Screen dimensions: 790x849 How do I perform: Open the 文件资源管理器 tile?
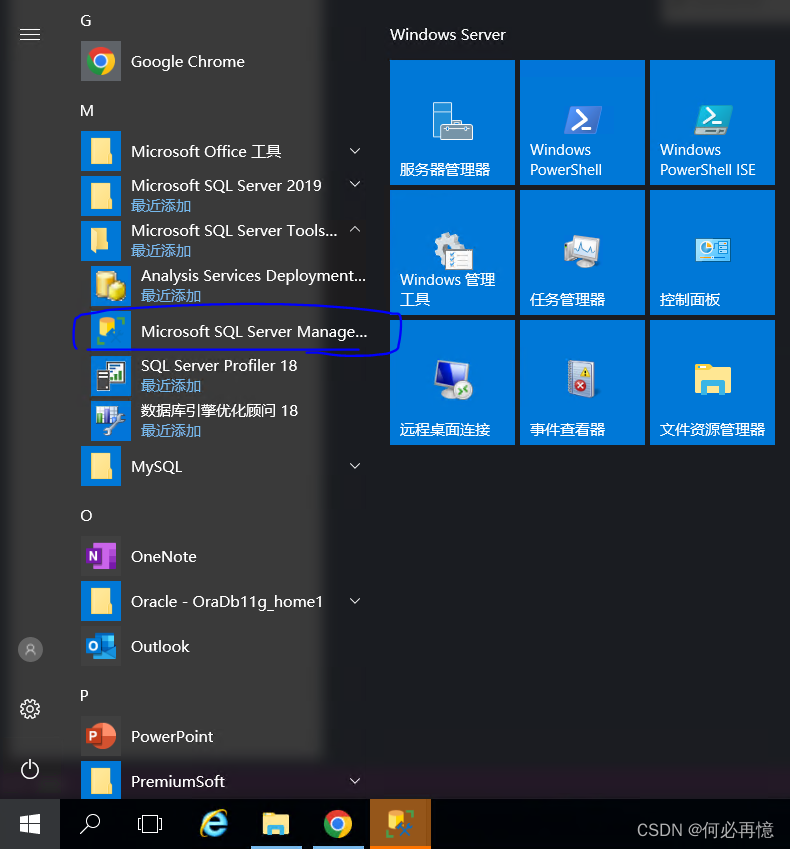coord(712,382)
